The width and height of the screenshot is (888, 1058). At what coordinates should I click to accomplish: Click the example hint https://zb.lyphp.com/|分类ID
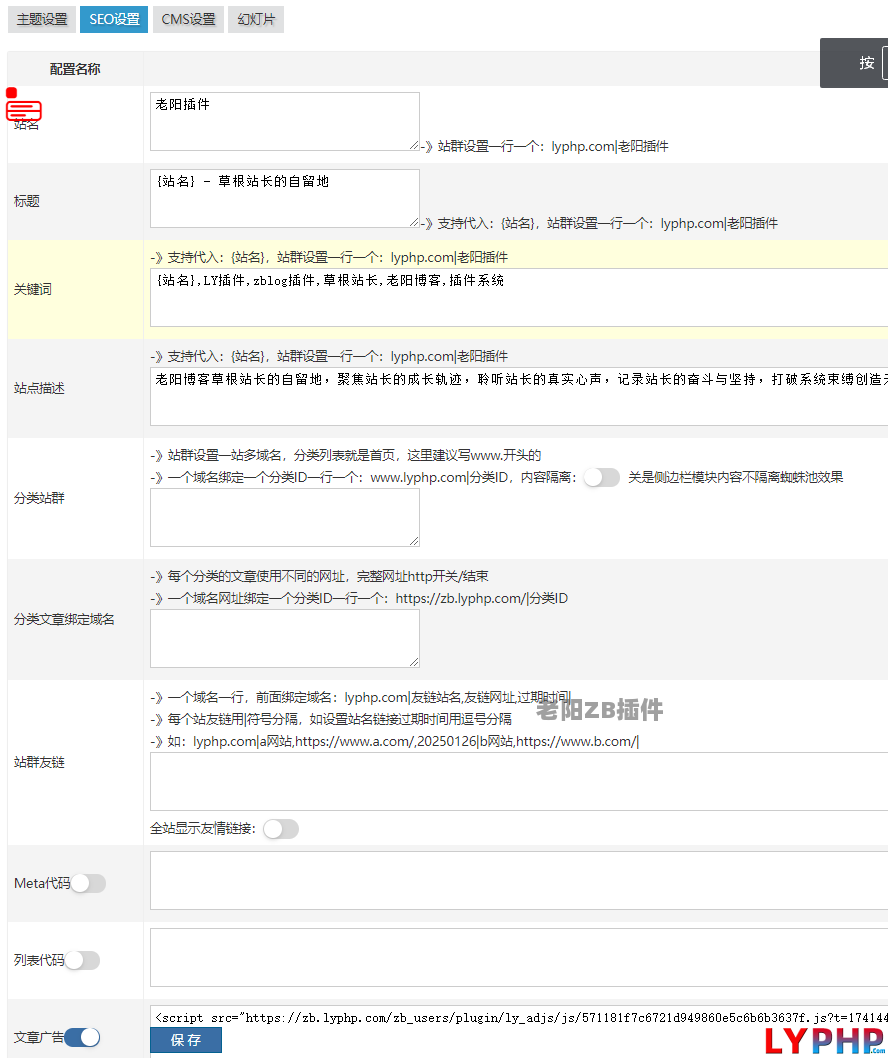click(360, 598)
